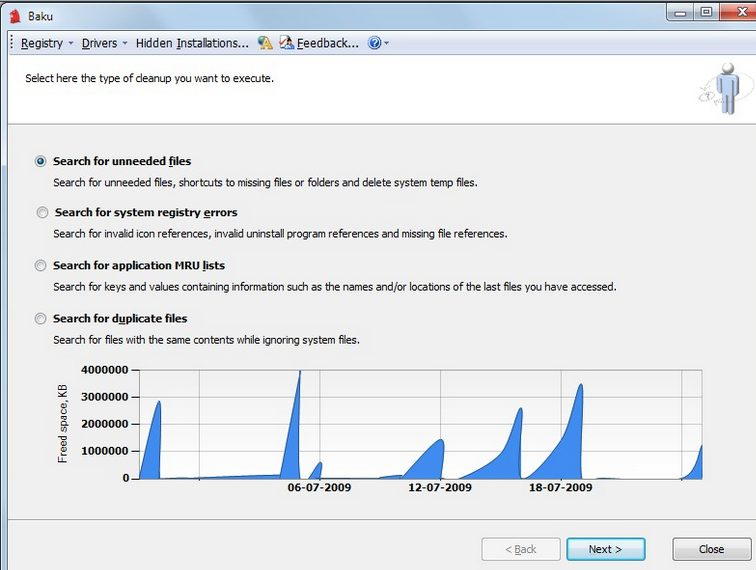Viewport: 756px width, 570px height.
Task: Click the Feedback pencil icon
Action: click(x=286, y=43)
